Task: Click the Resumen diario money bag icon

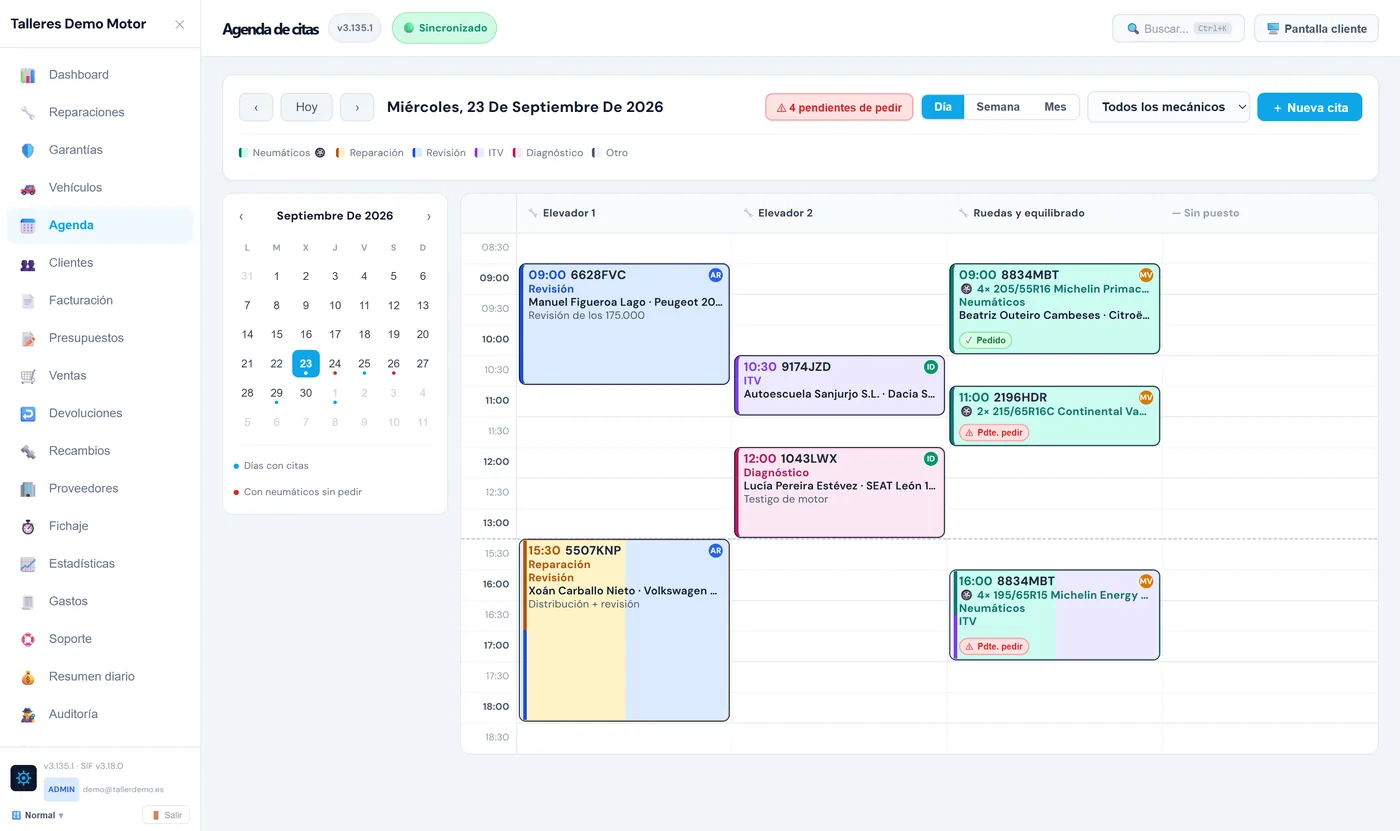Action: click(28, 677)
